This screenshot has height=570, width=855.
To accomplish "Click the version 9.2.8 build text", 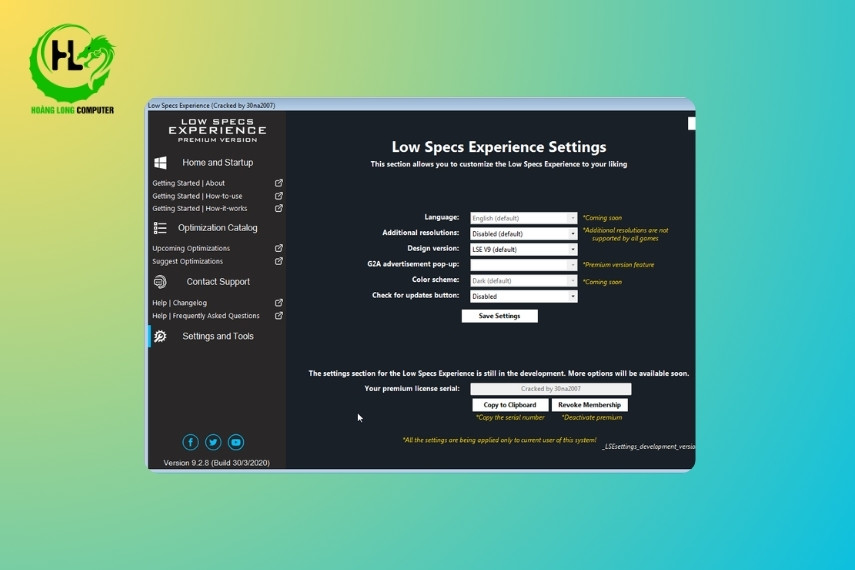I will tap(216, 463).
